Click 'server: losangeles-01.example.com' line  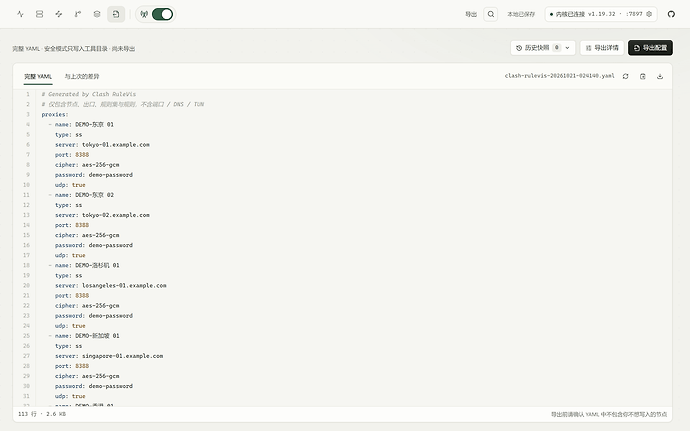pyautogui.click(x=110, y=285)
